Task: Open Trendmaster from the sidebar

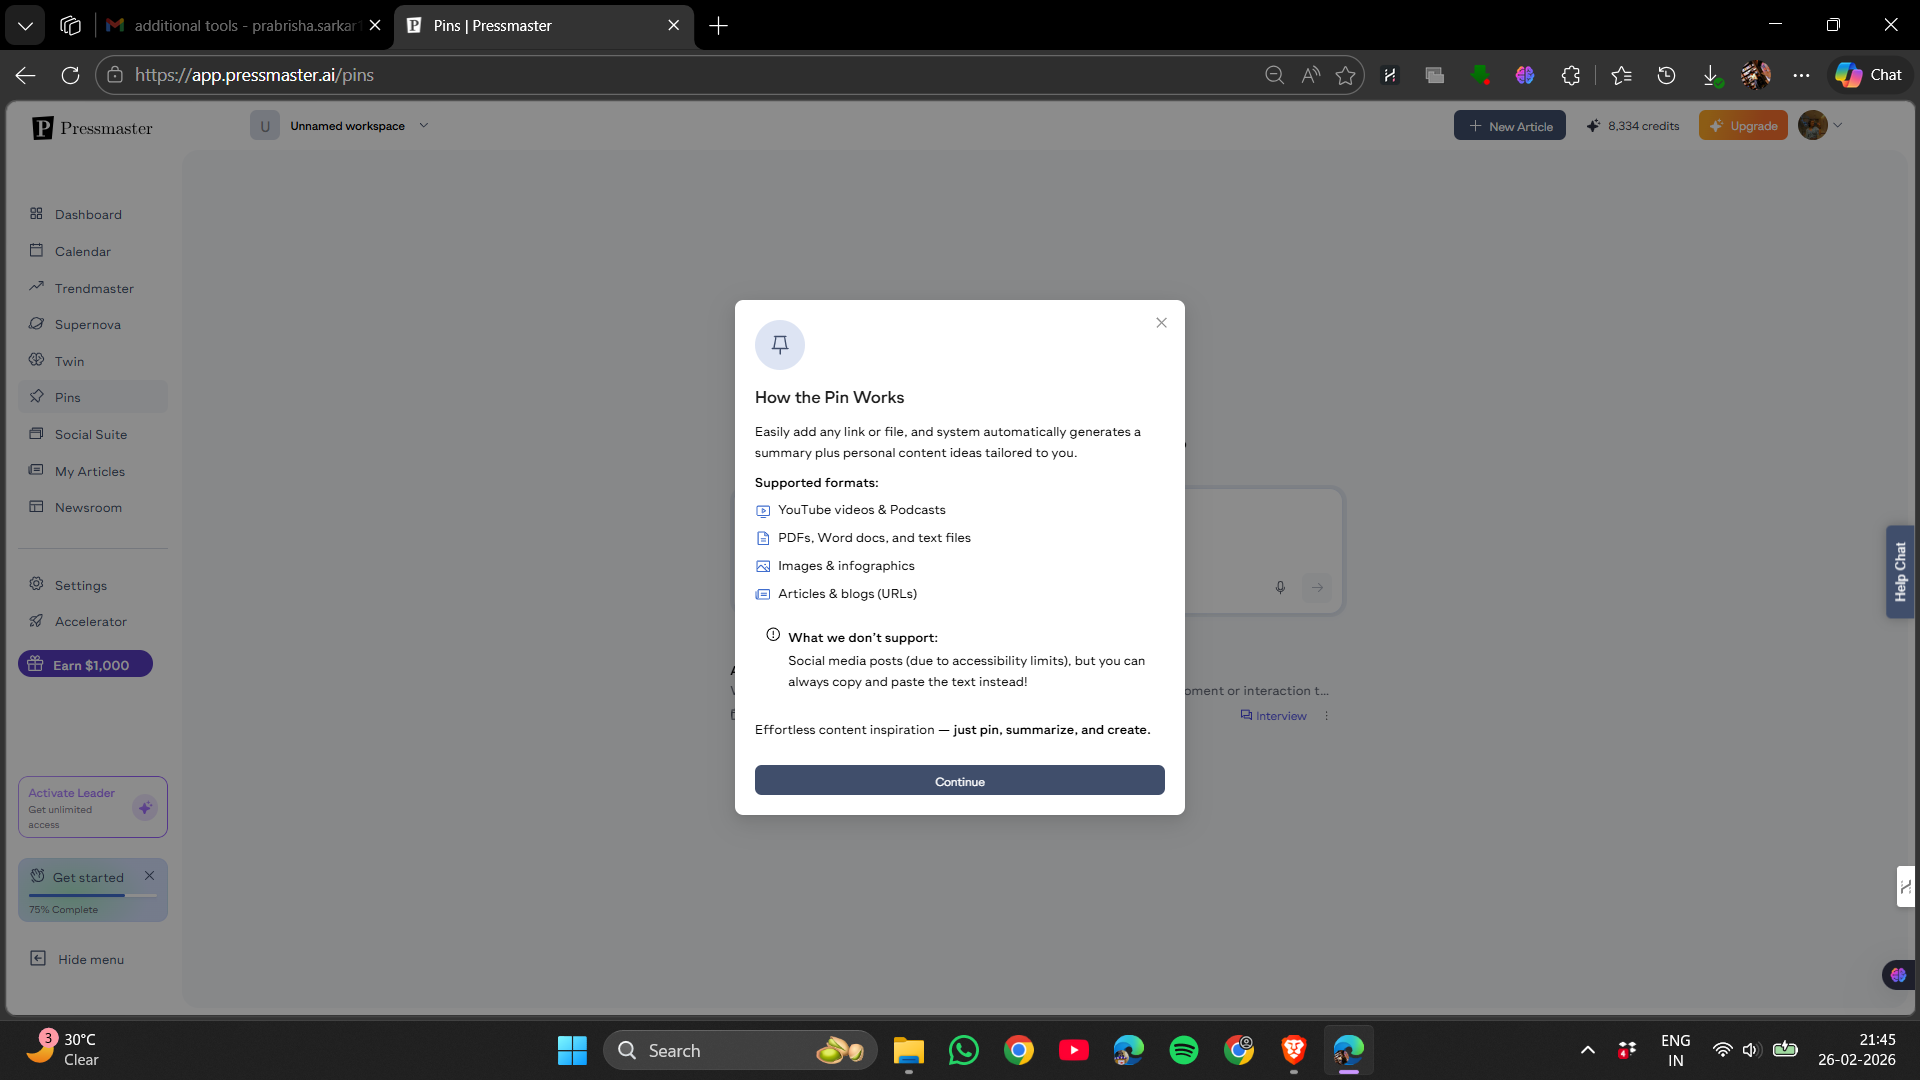Action: click(93, 288)
